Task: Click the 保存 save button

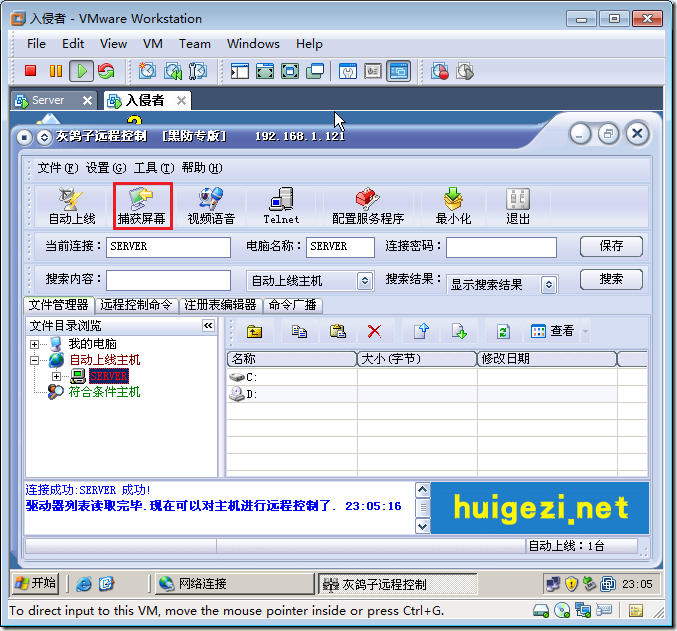Action: click(611, 246)
